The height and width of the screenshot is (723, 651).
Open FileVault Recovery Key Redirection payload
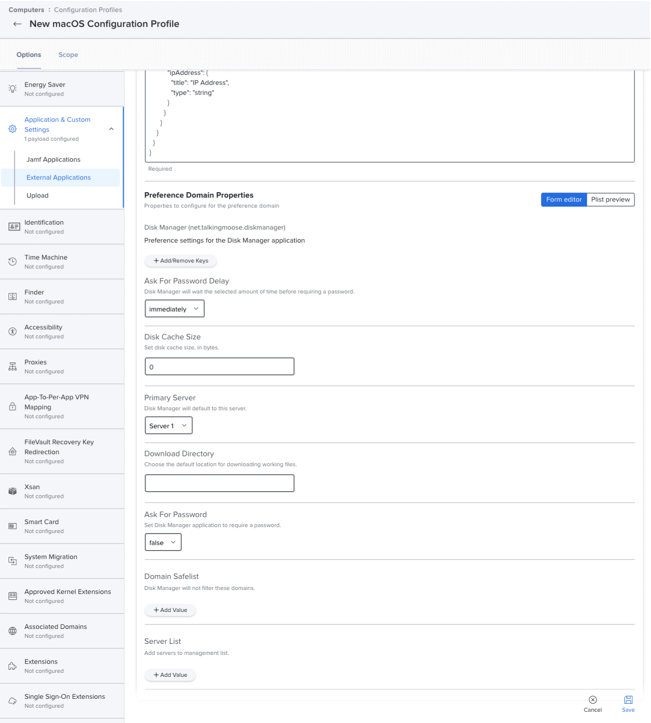coord(62,451)
